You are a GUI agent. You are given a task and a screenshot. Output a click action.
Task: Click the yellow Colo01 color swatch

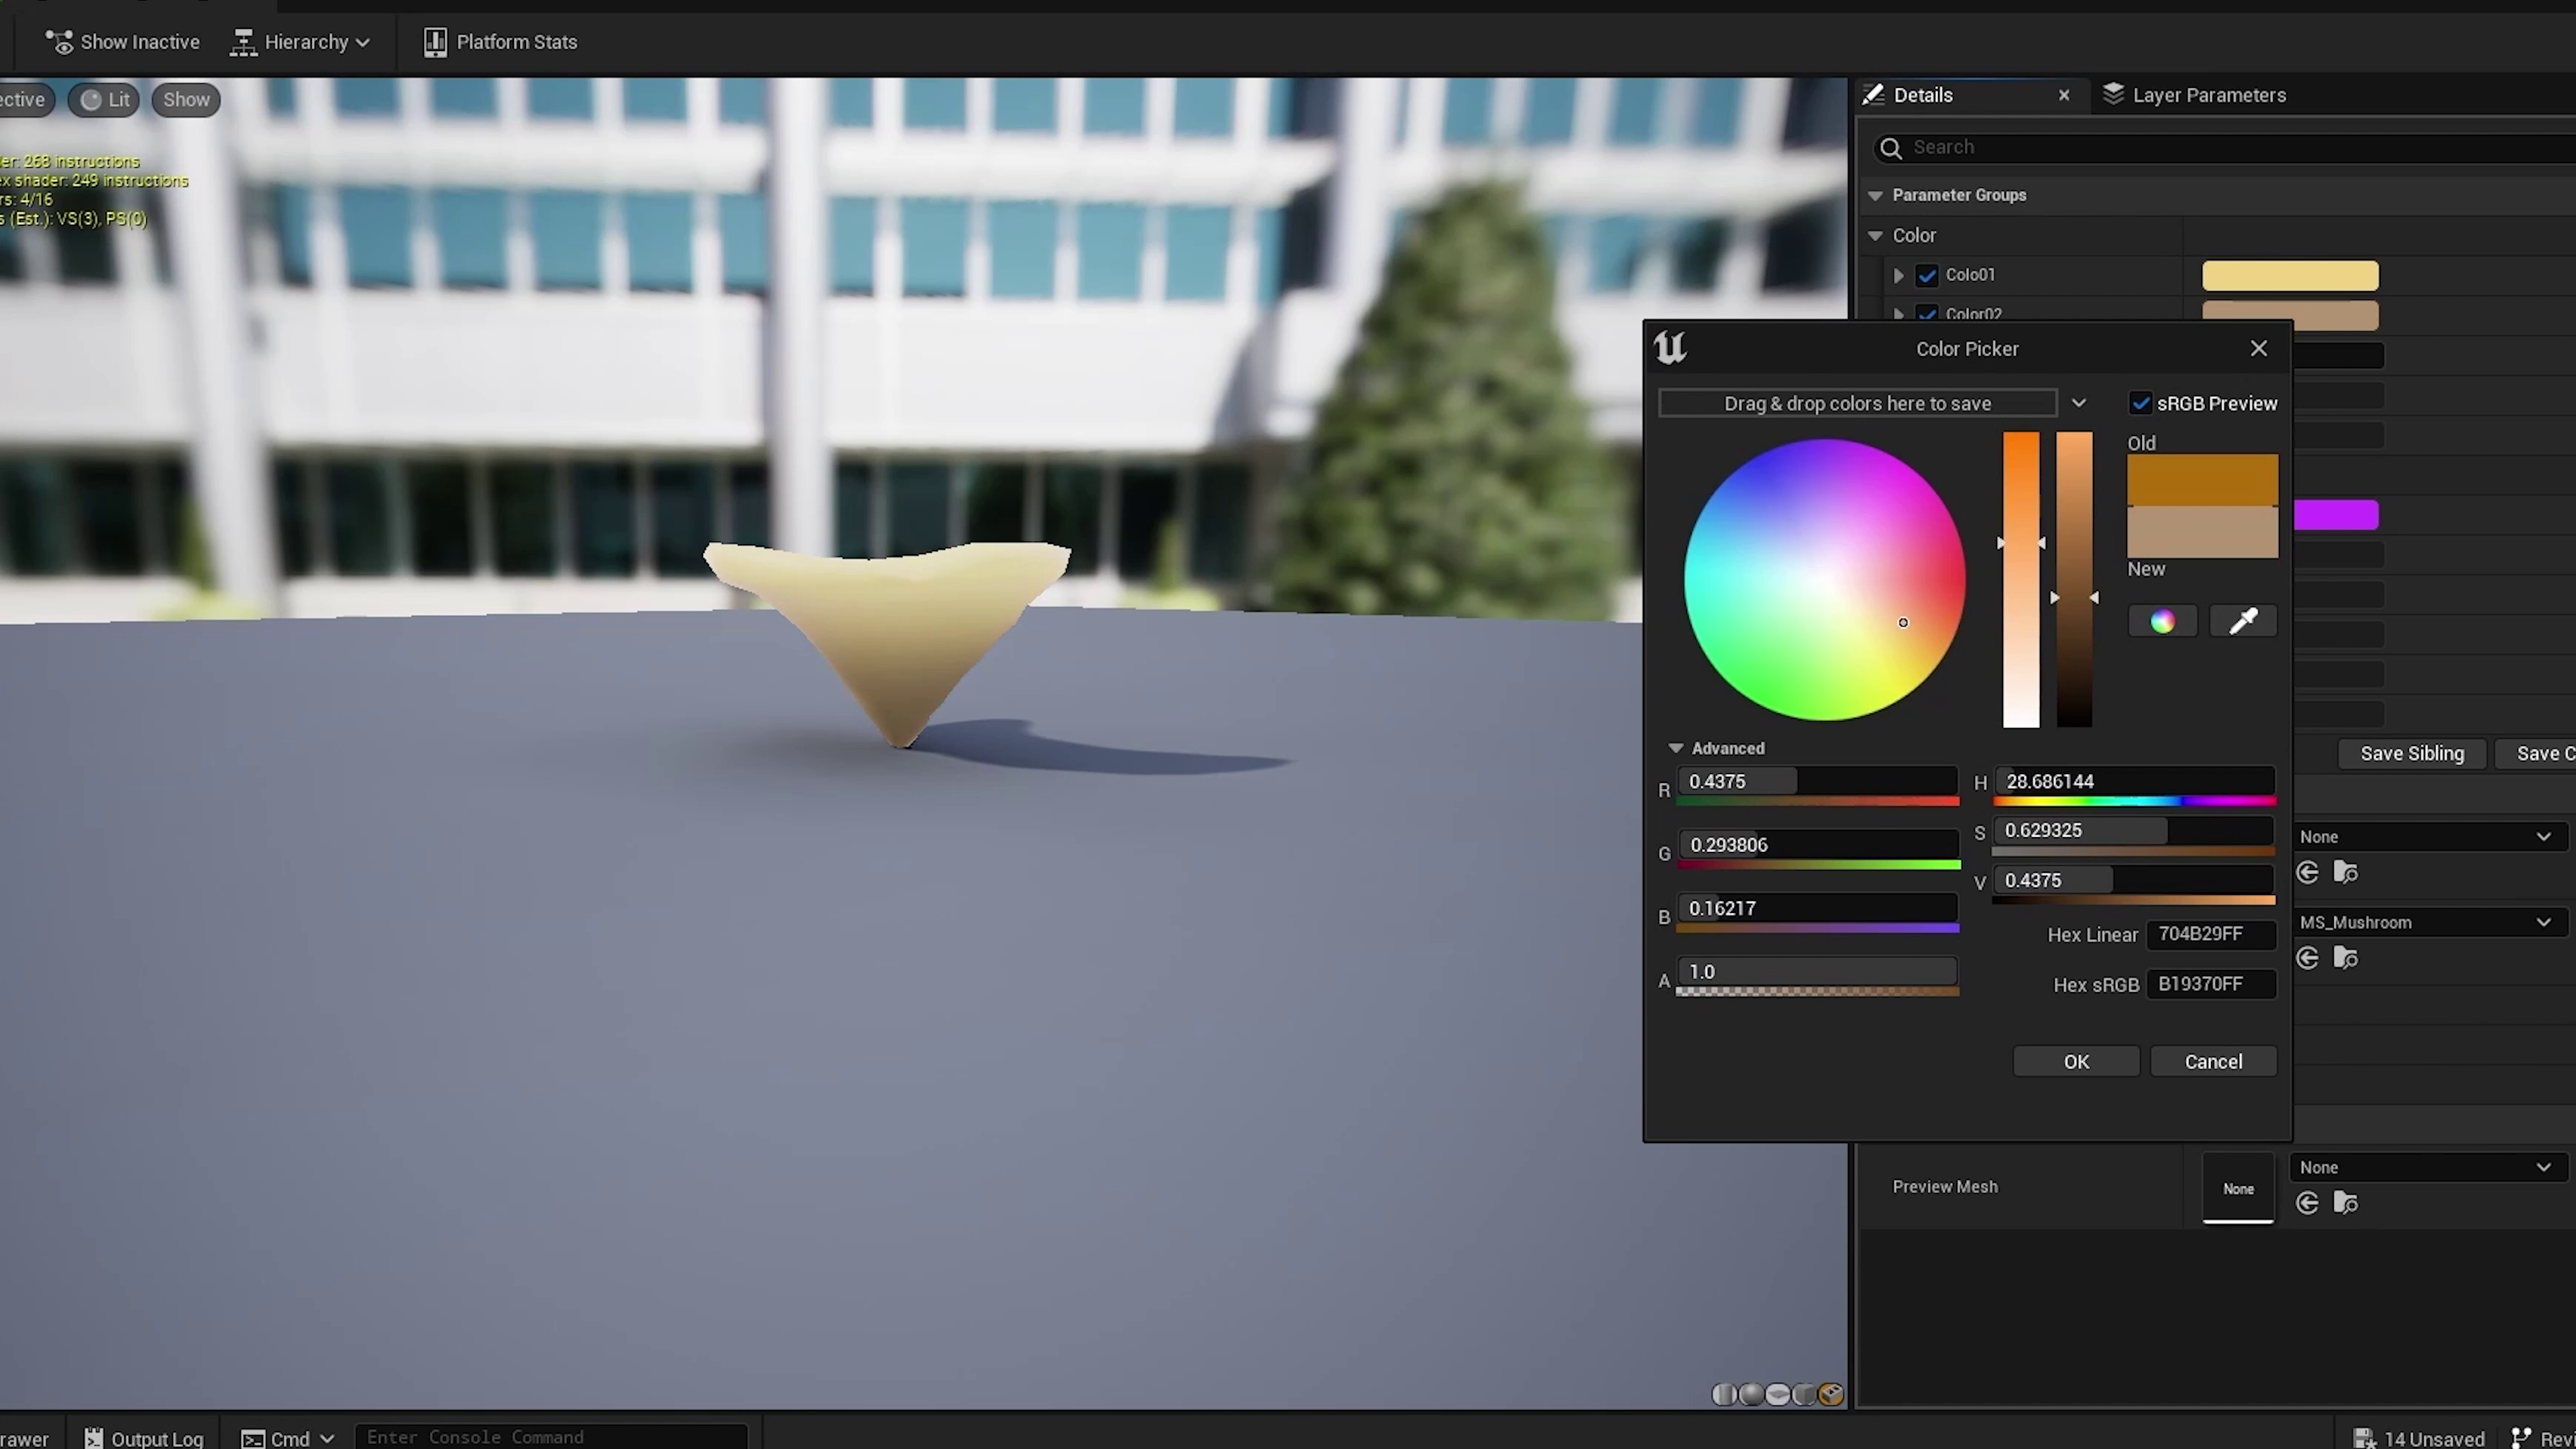[2290, 275]
